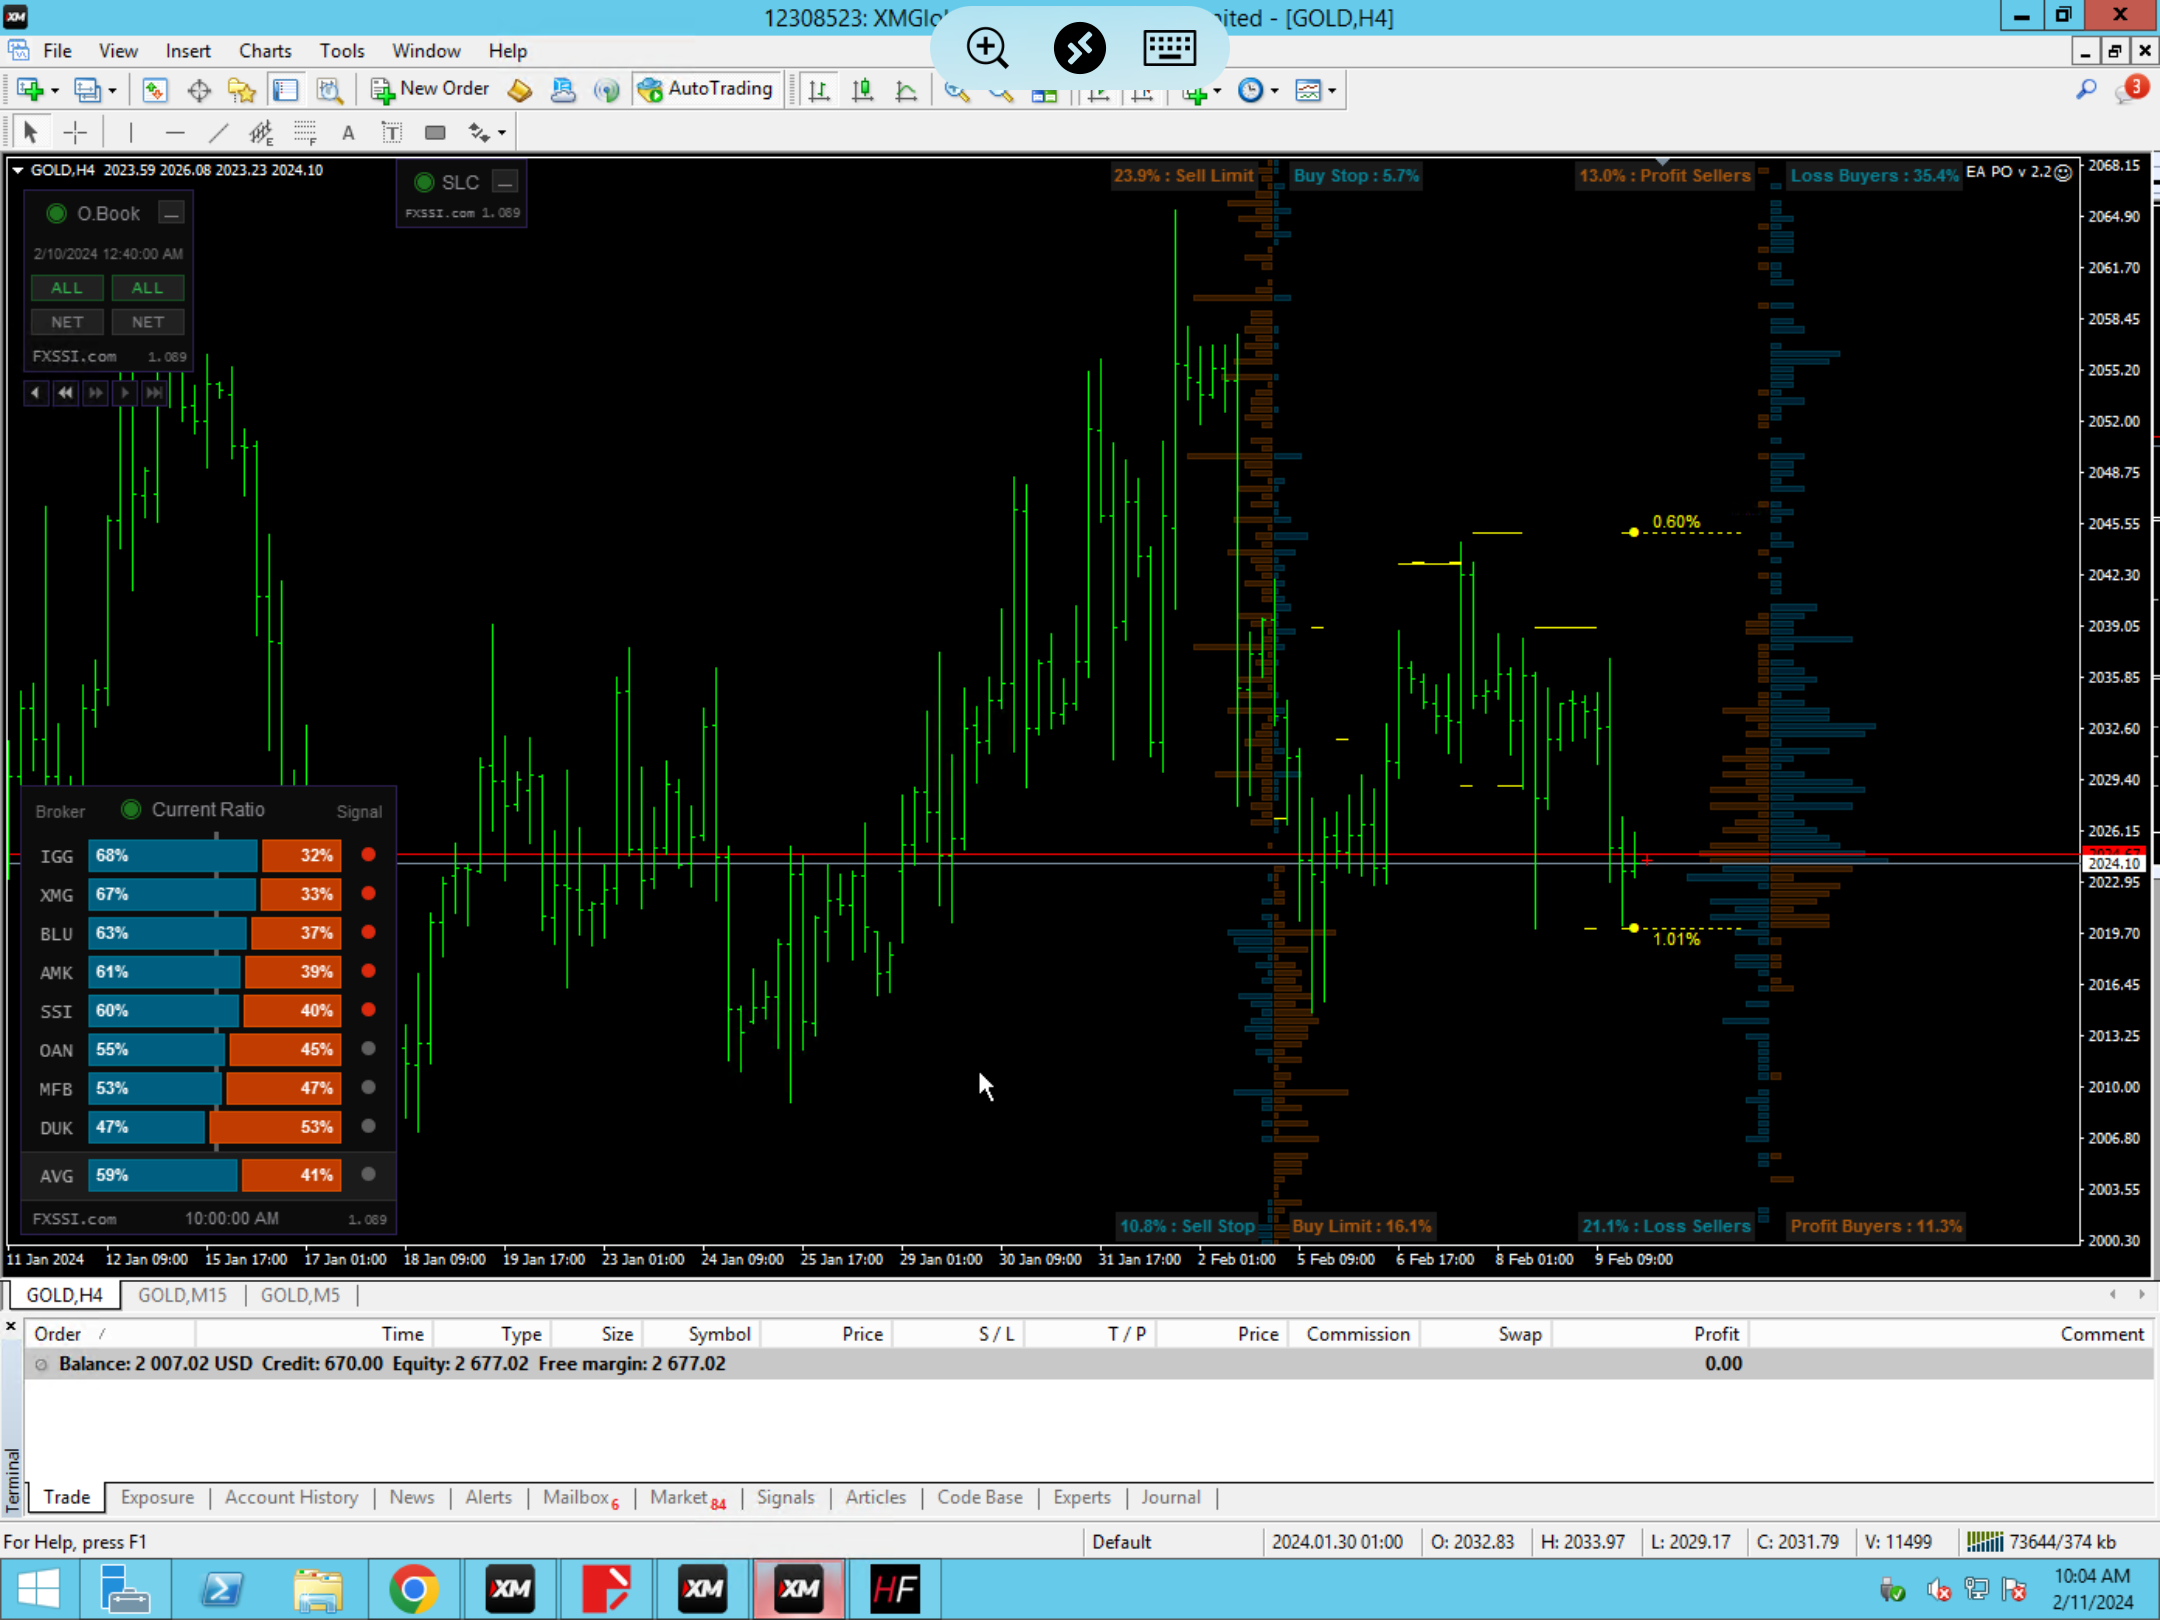Screen dimensions: 2160x1620
Task: Open the Navigator star-folder icon
Action: [241, 90]
